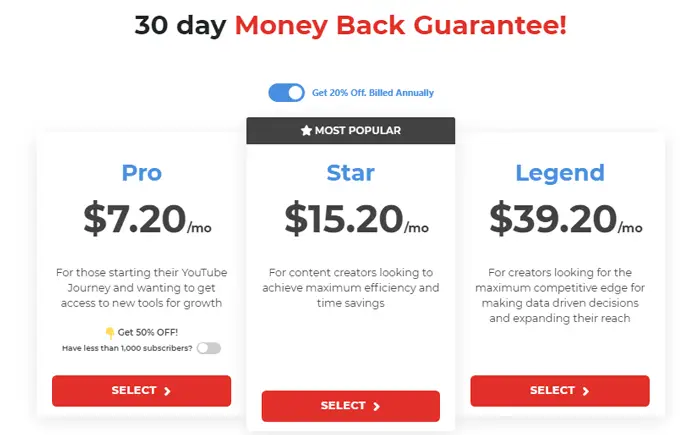Click the chevron arrow on Legend Select button

(x=586, y=391)
